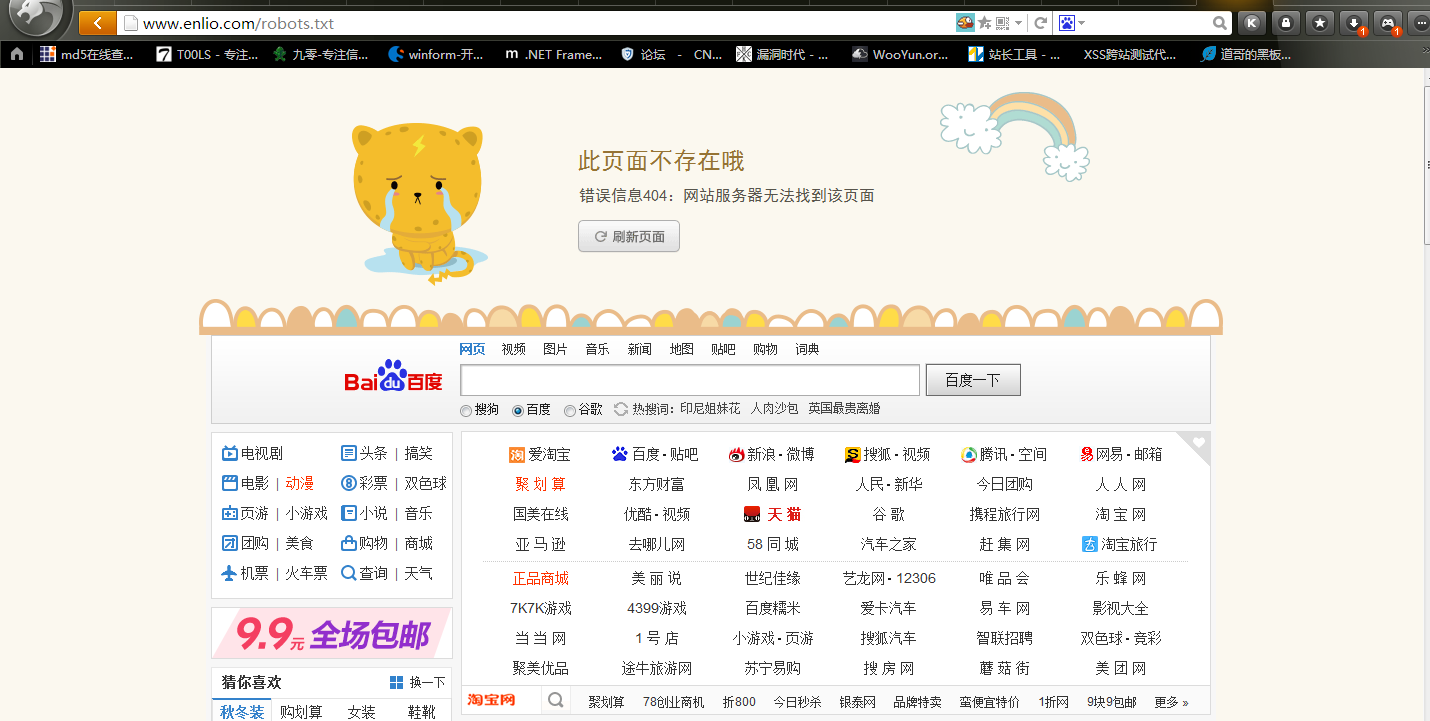Open the 网易·邮箱 link
1430x721 pixels.
[x=1121, y=454]
